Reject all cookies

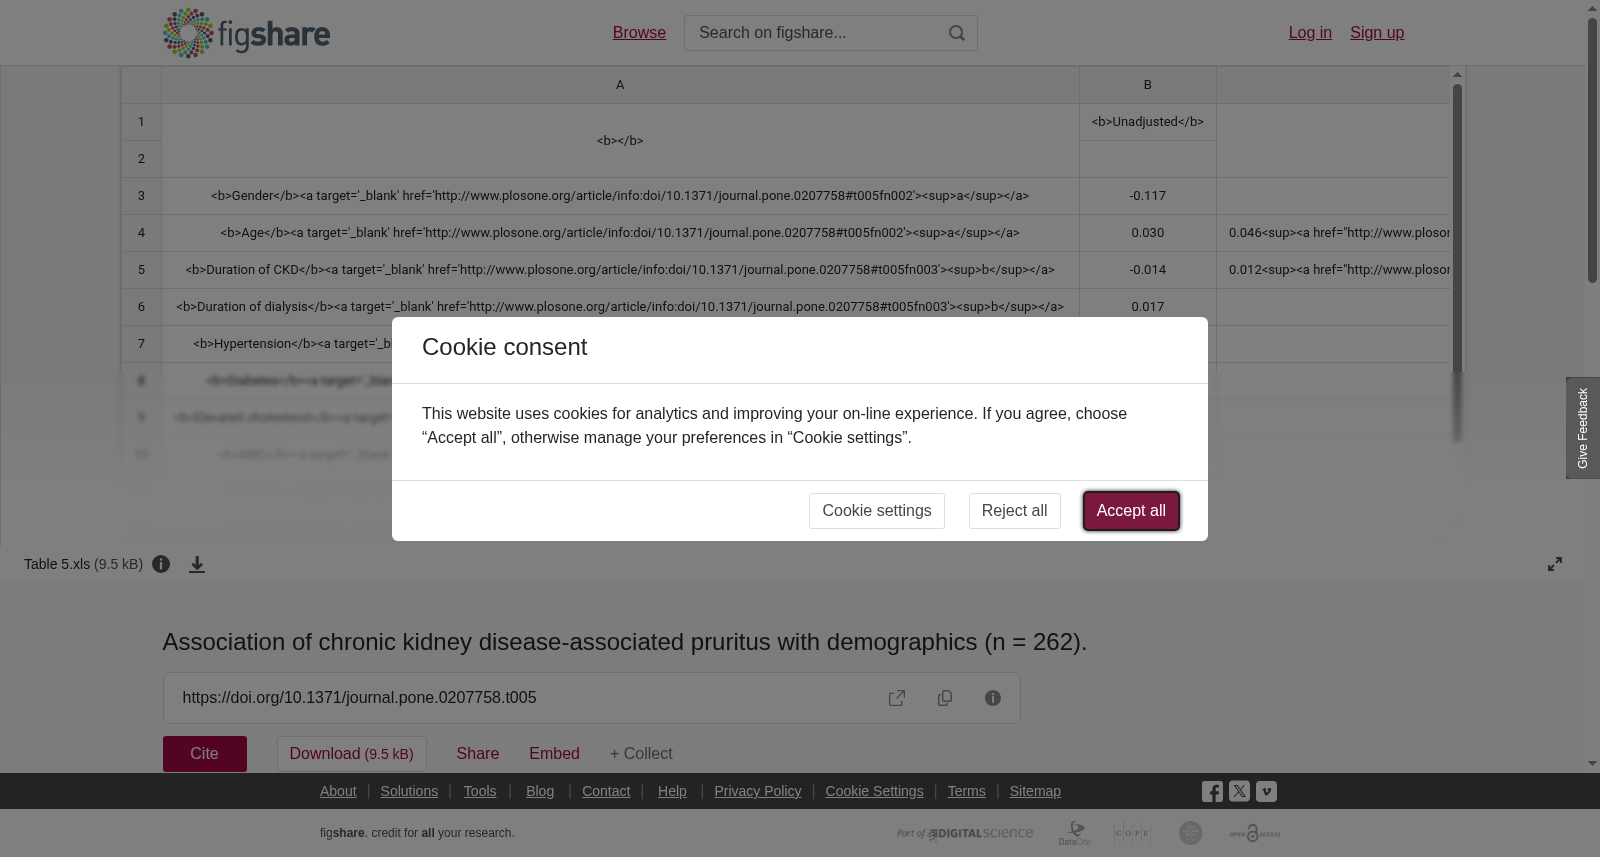pyautogui.click(x=1014, y=511)
